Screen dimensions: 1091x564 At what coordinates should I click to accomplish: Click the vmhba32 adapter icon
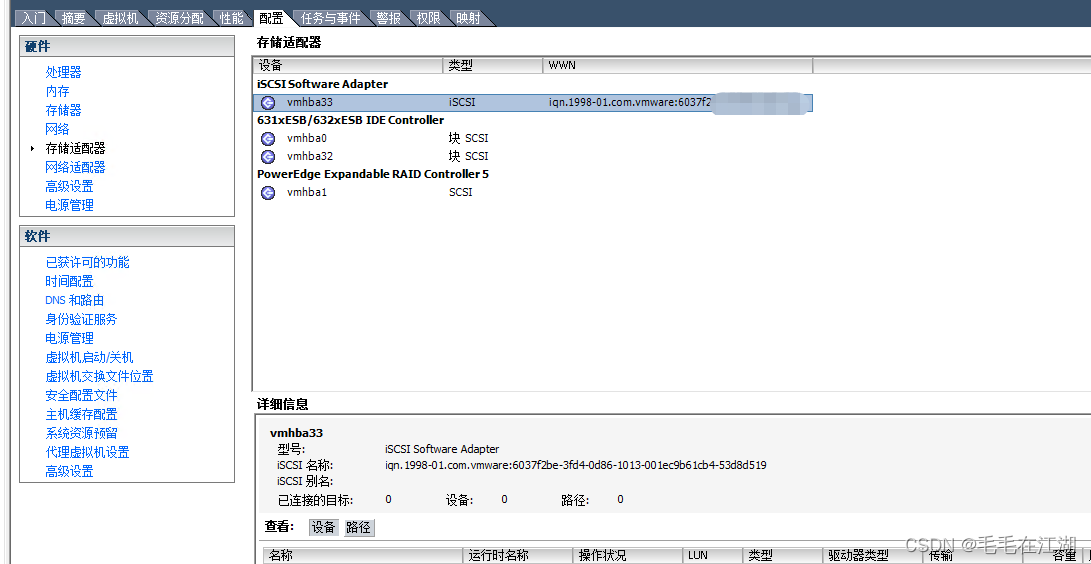point(268,156)
